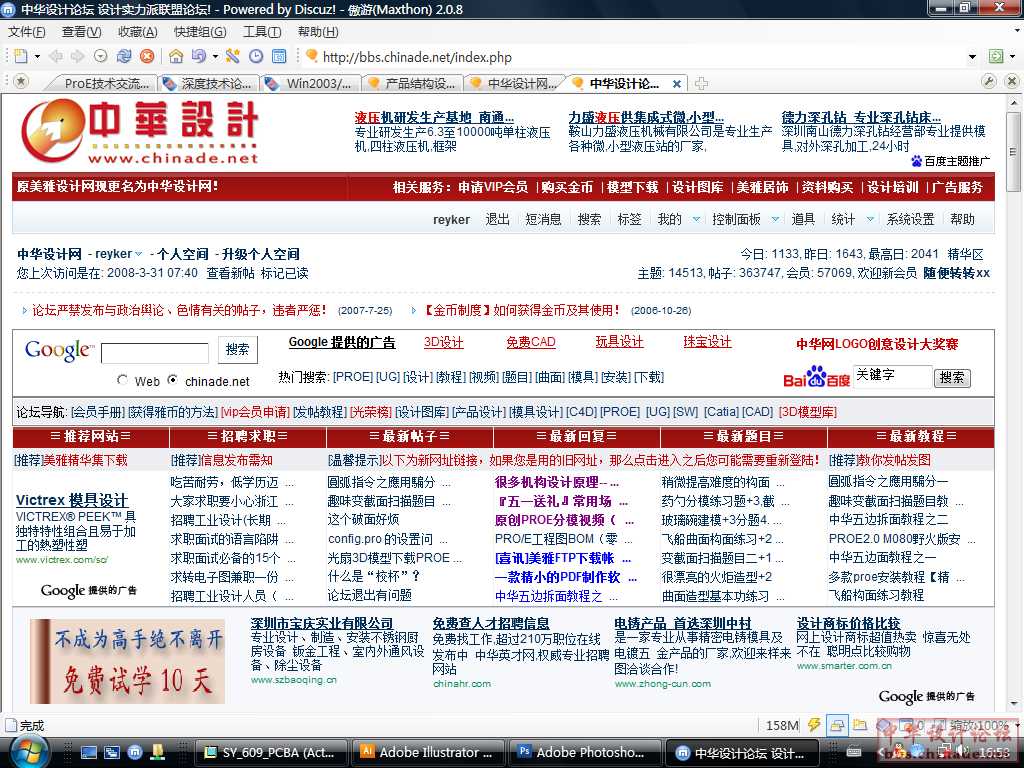Click the 退出 logout link
This screenshot has height=768, width=1024.
click(497, 219)
